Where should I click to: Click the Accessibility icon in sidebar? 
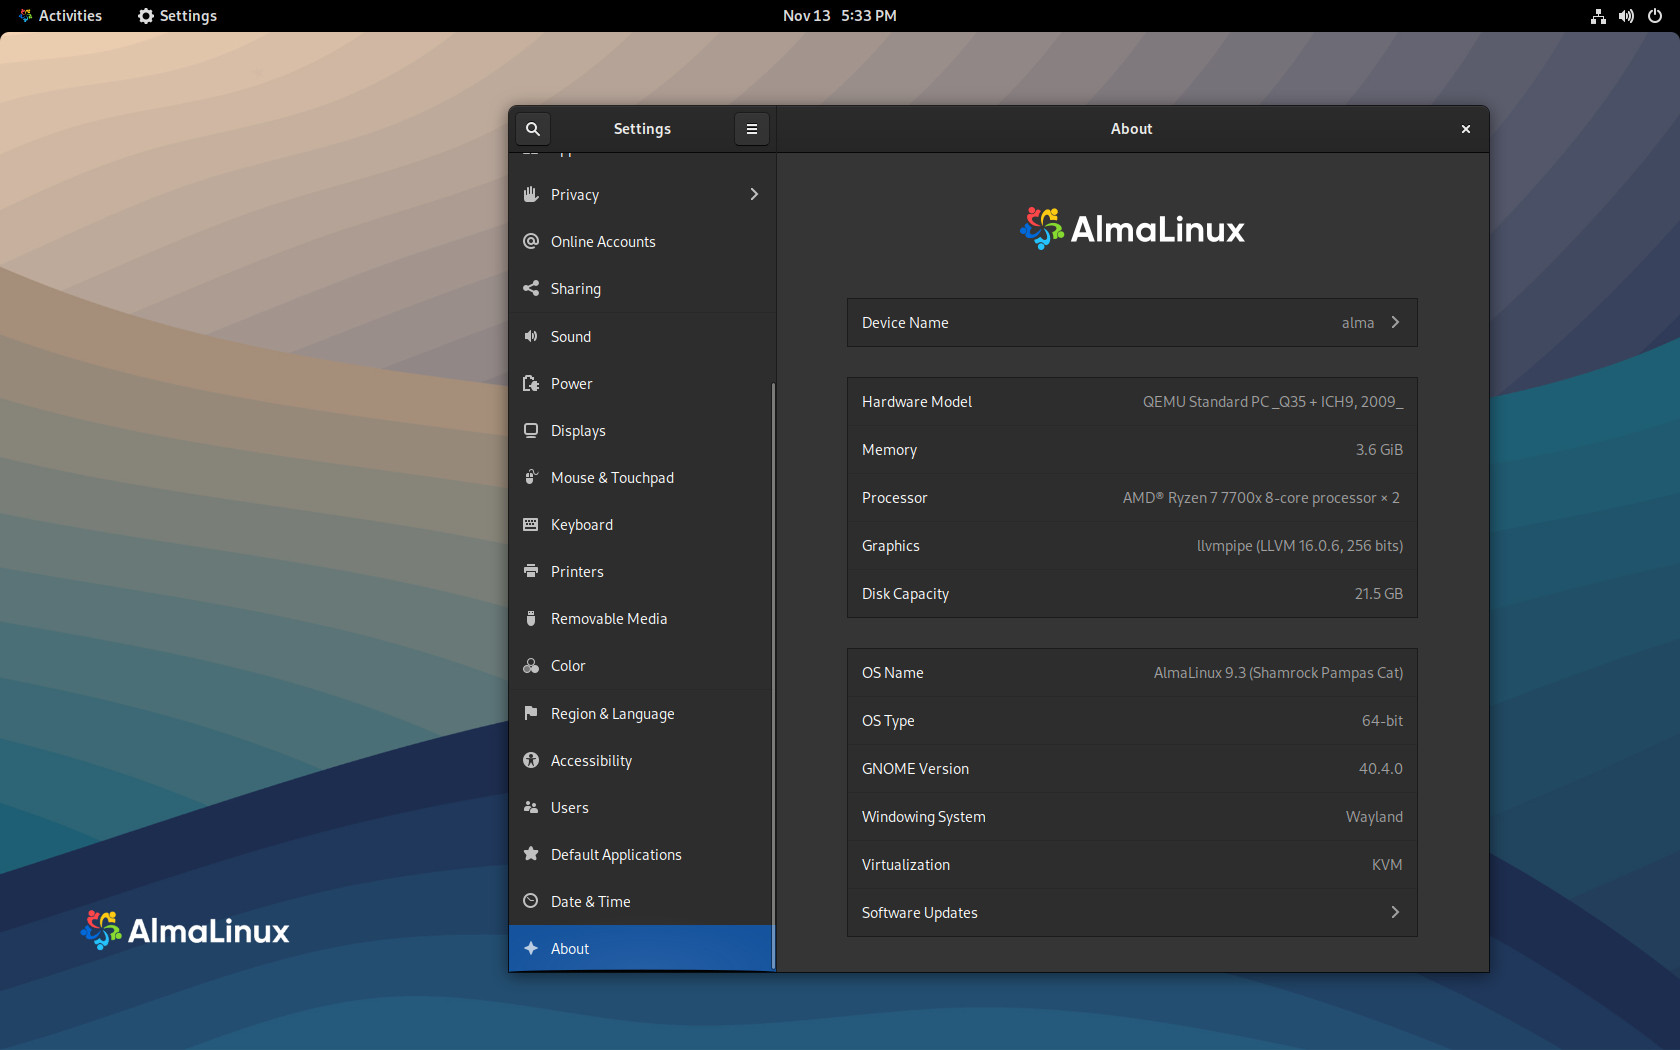[x=531, y=760]
